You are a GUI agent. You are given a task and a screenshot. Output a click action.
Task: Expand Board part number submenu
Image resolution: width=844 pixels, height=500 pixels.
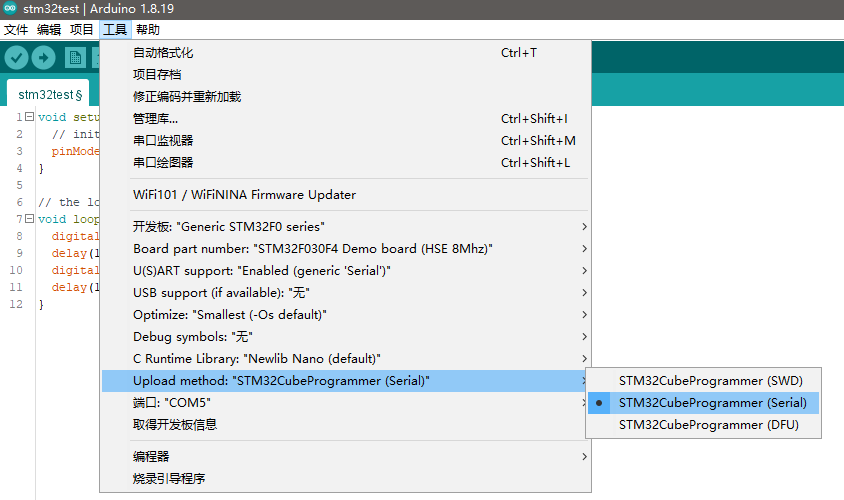345,249
